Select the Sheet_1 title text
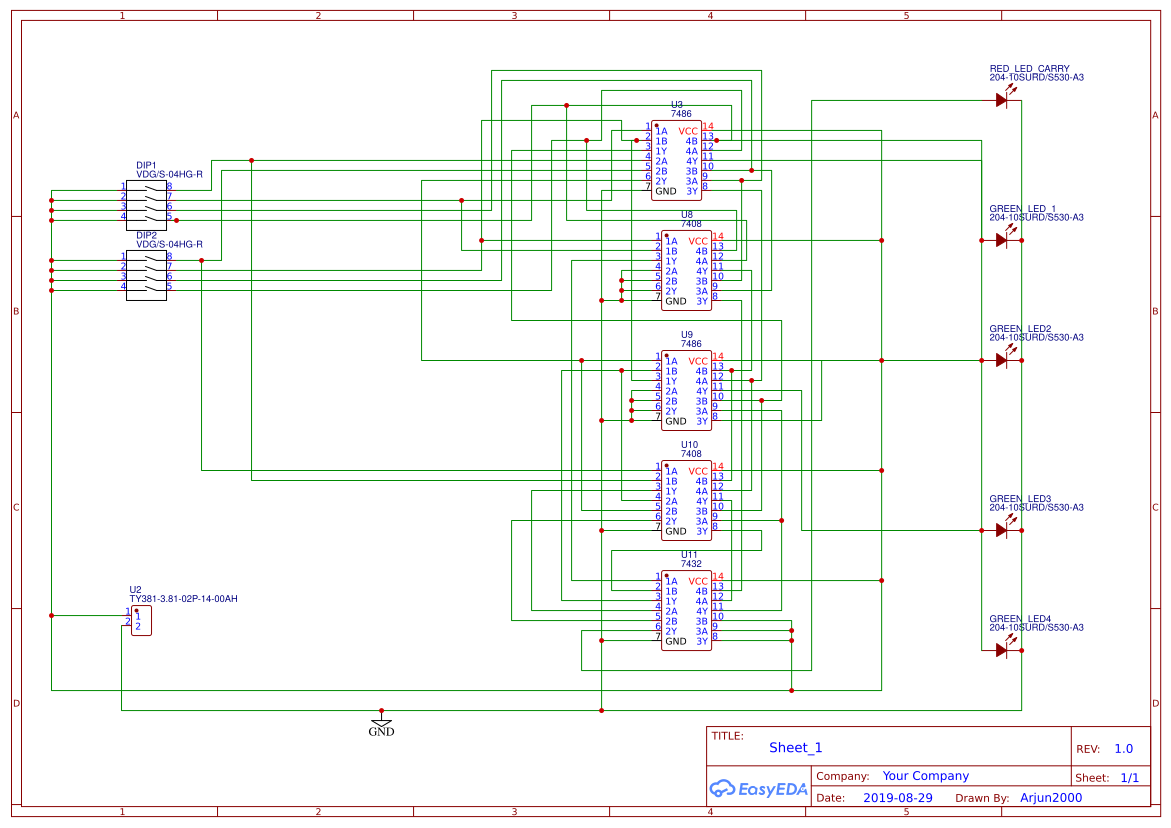This screenshot has width=1171, height=828. [x=795, y=747]
